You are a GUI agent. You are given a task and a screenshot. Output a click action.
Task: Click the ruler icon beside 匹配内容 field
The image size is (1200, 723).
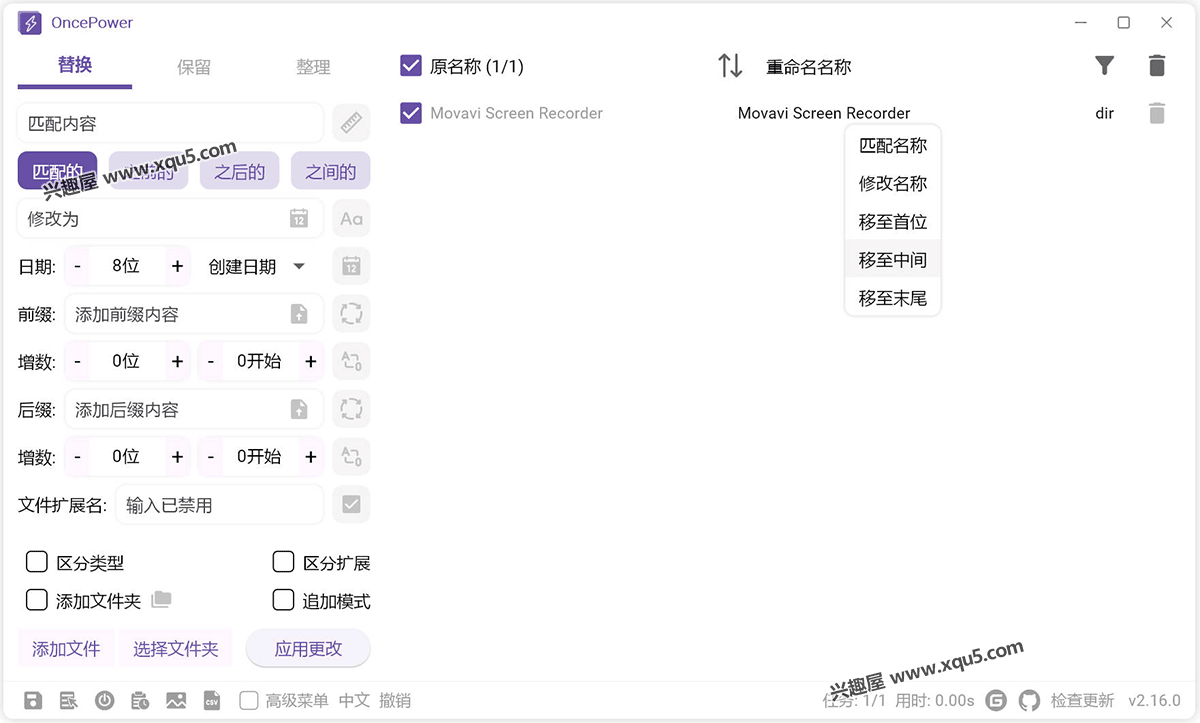(351, 123)
